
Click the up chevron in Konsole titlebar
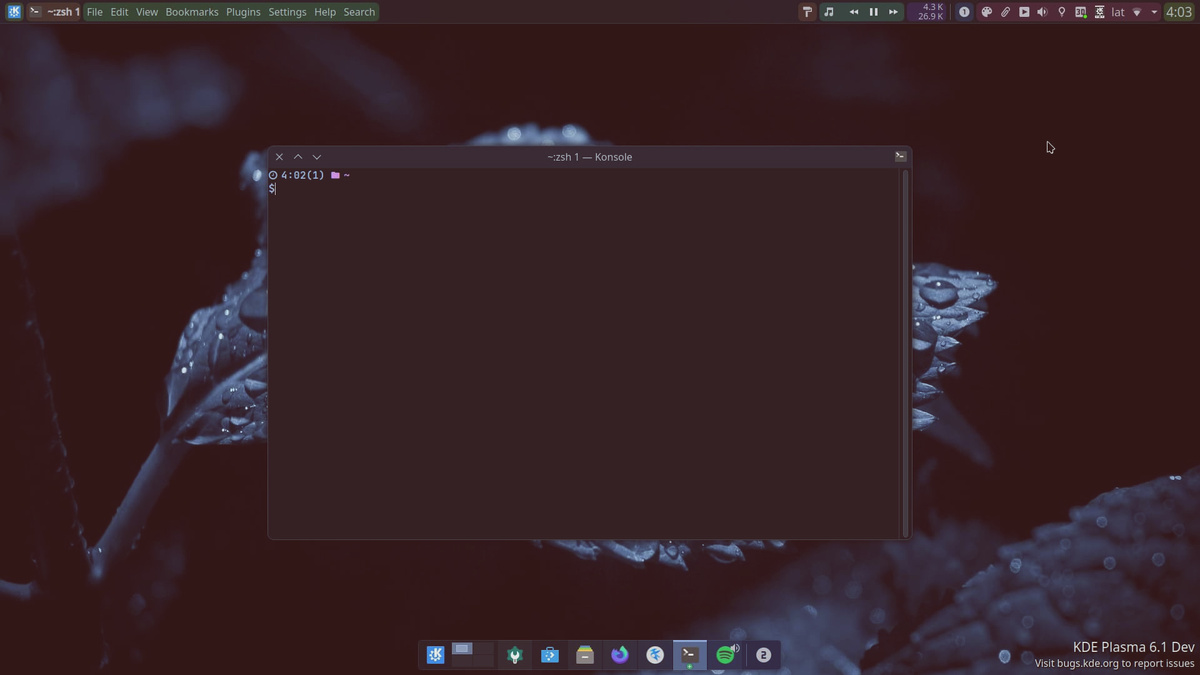[x=298, y=157]
